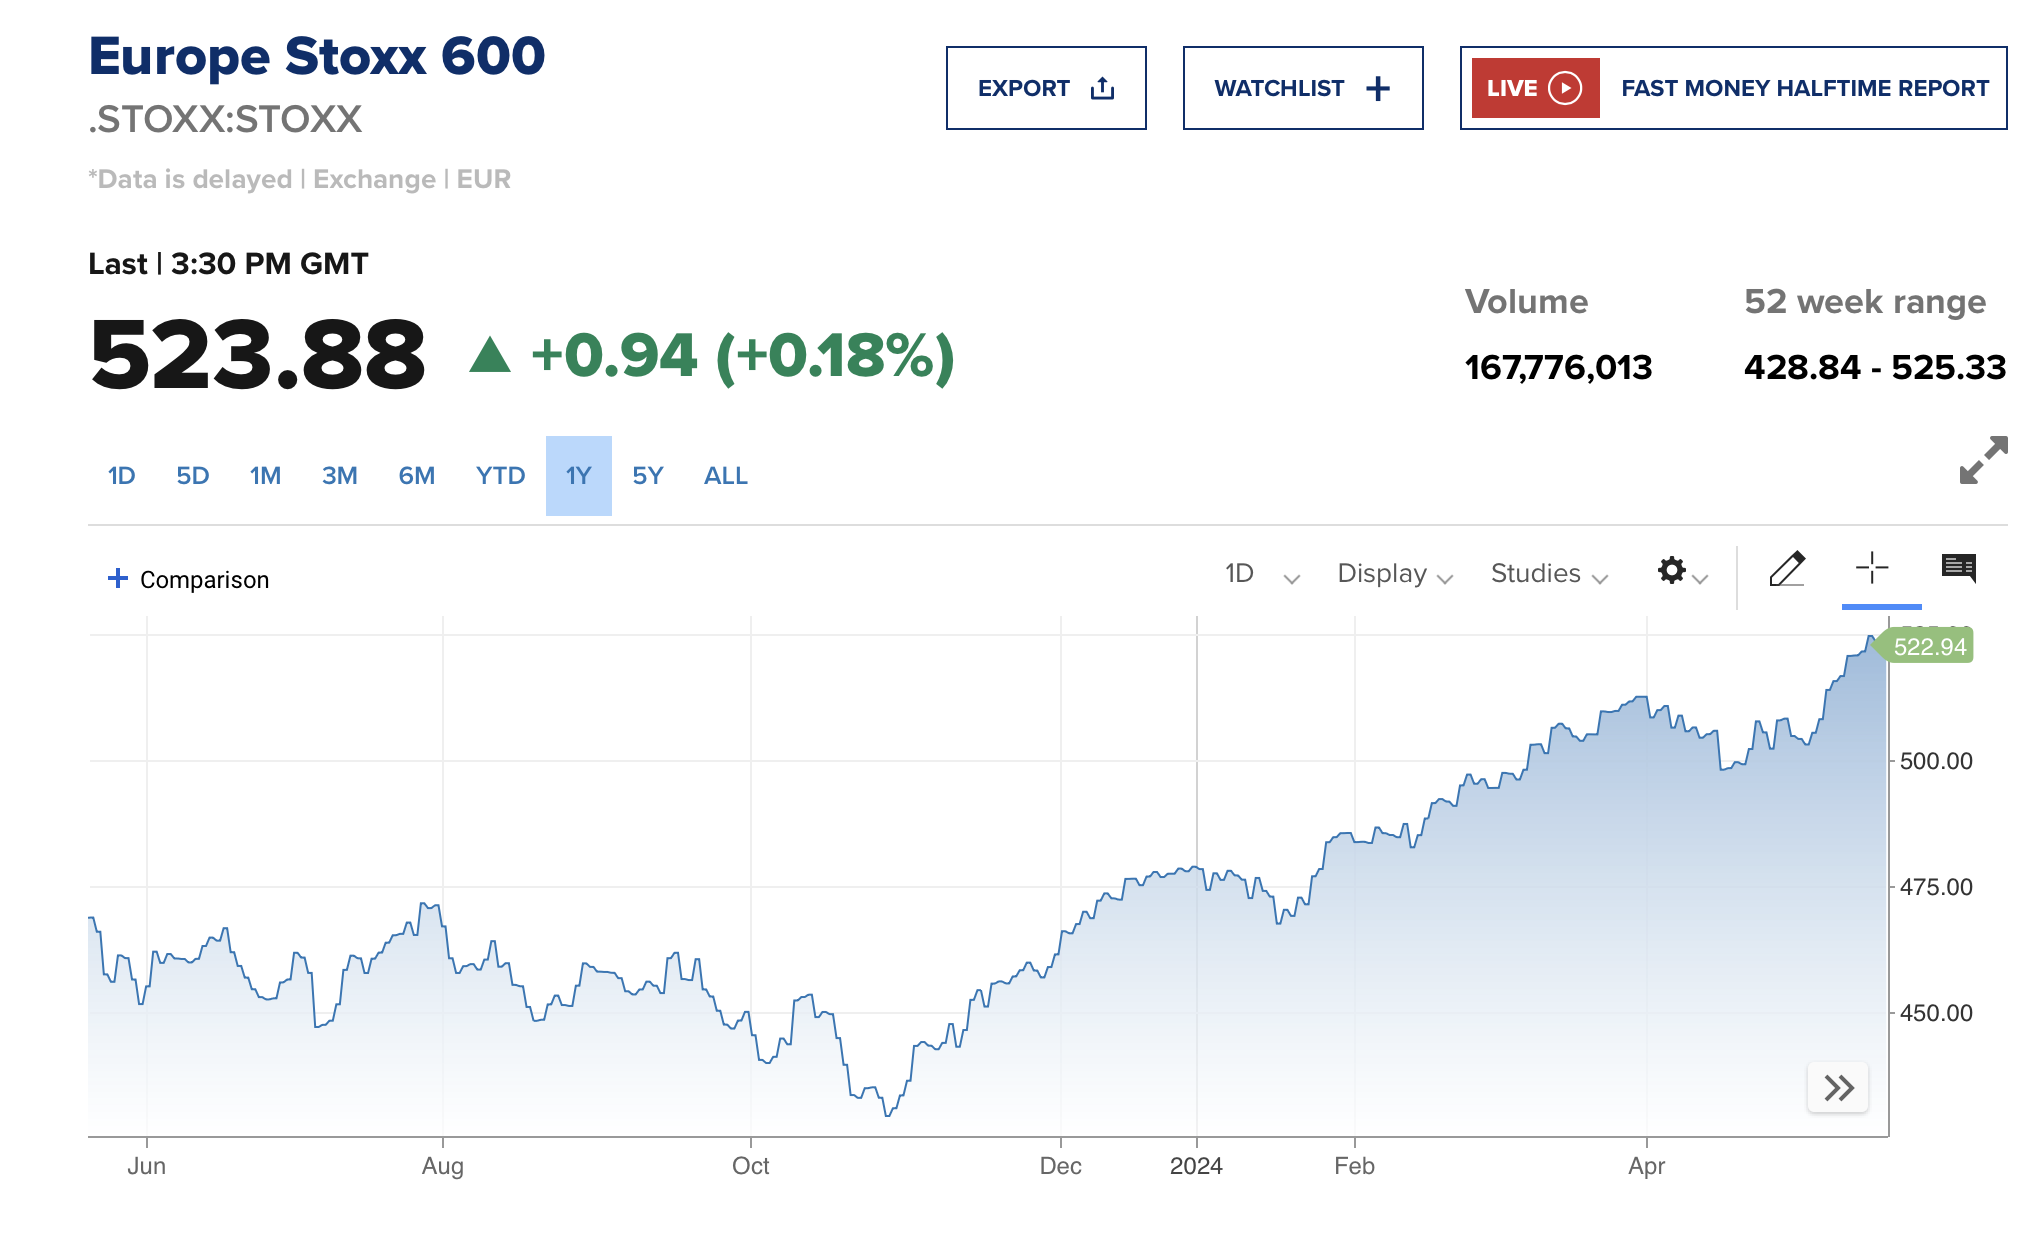Select the pencil drawing tool
Screen dimensions: 2028x1244
pyautogui.click(x=1787, y=569)
